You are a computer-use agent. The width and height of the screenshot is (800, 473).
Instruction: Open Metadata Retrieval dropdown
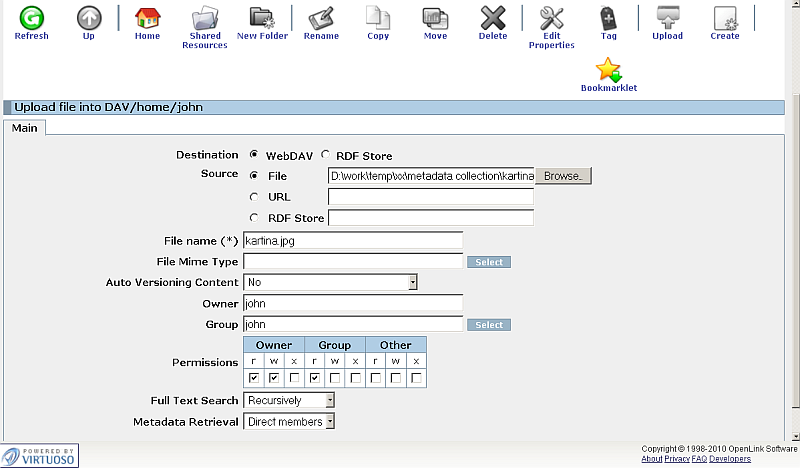pos(289,422)
